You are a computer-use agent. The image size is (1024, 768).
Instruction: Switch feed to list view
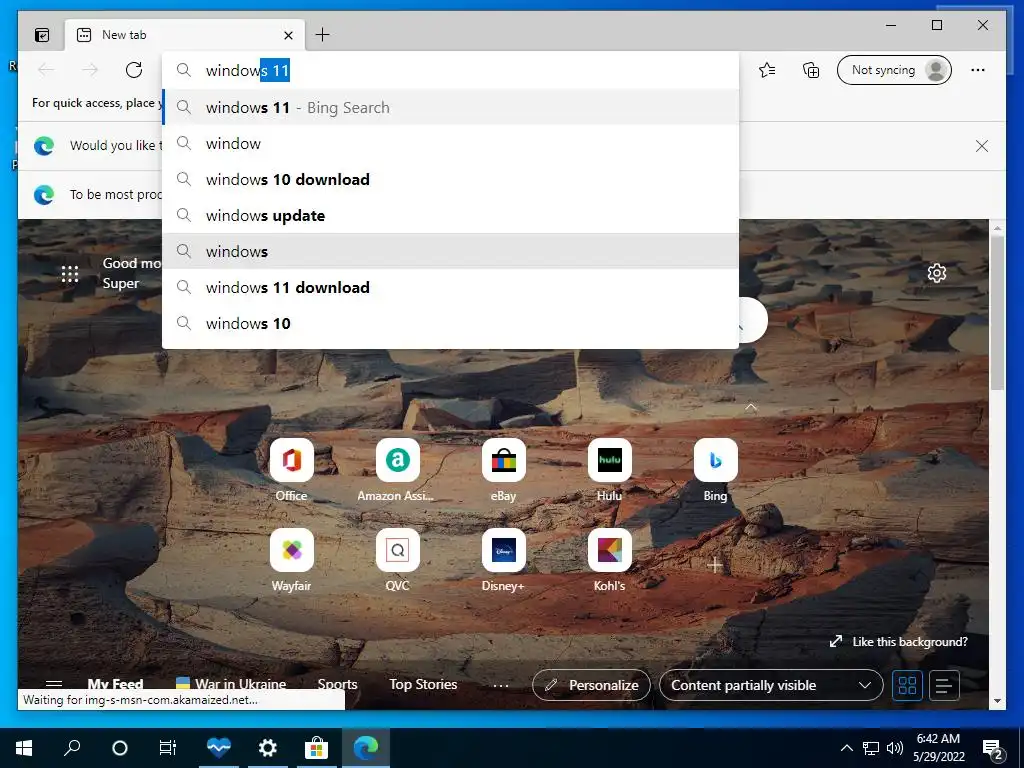coord(944,685)
